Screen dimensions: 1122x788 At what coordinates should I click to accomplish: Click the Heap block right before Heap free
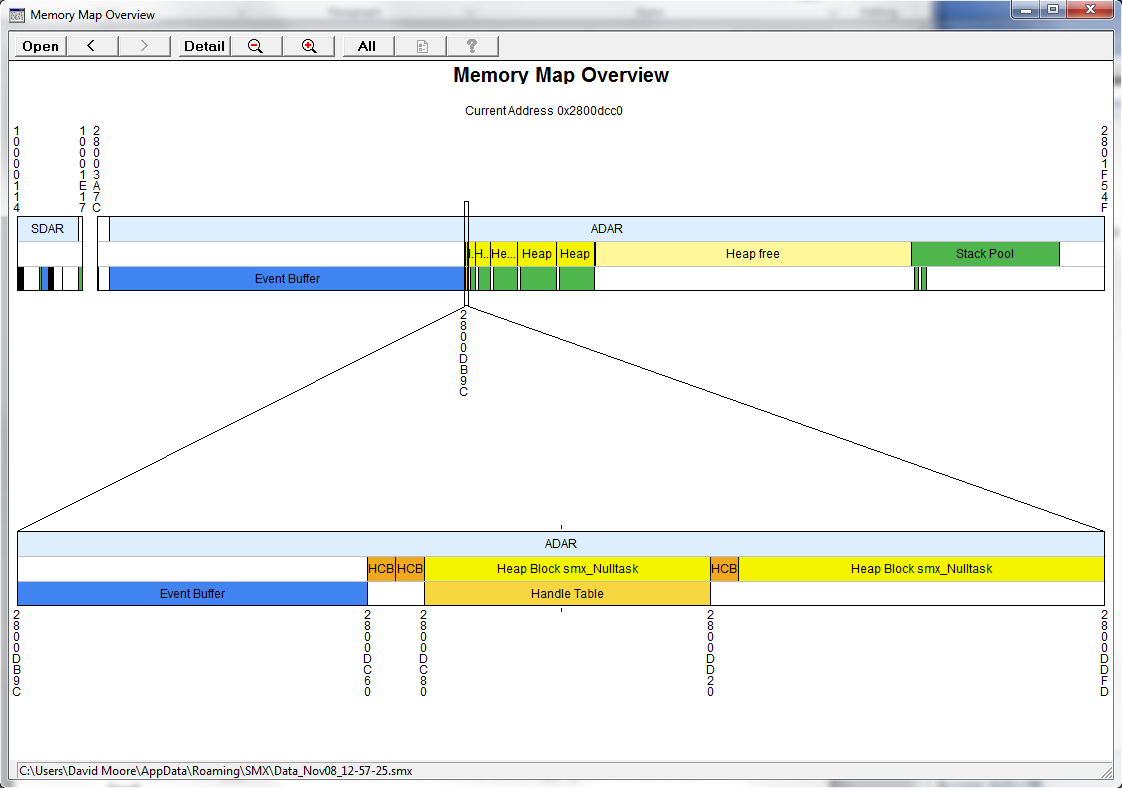[575, 254]
